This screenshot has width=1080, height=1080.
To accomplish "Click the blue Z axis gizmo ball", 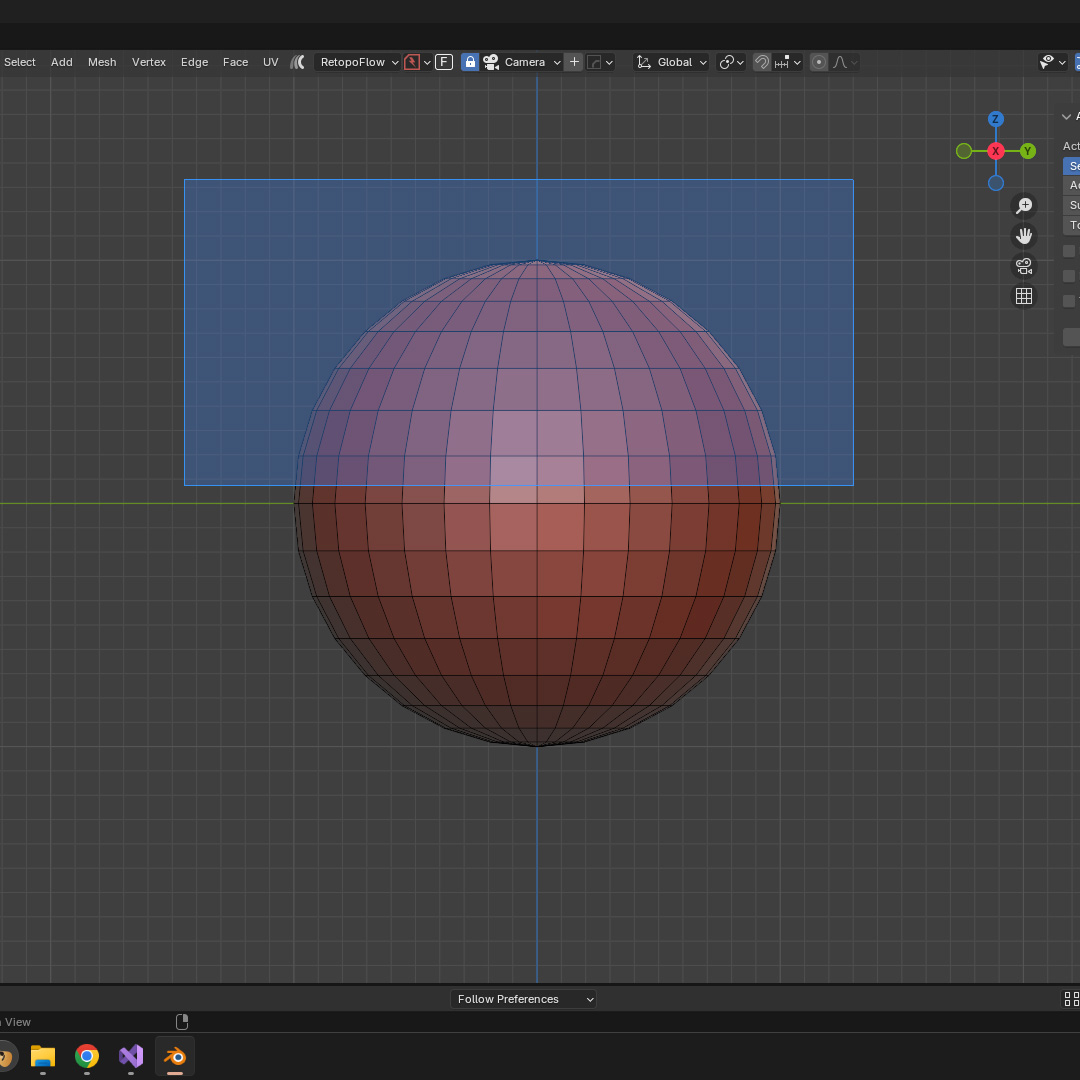I will pos(995,119).
